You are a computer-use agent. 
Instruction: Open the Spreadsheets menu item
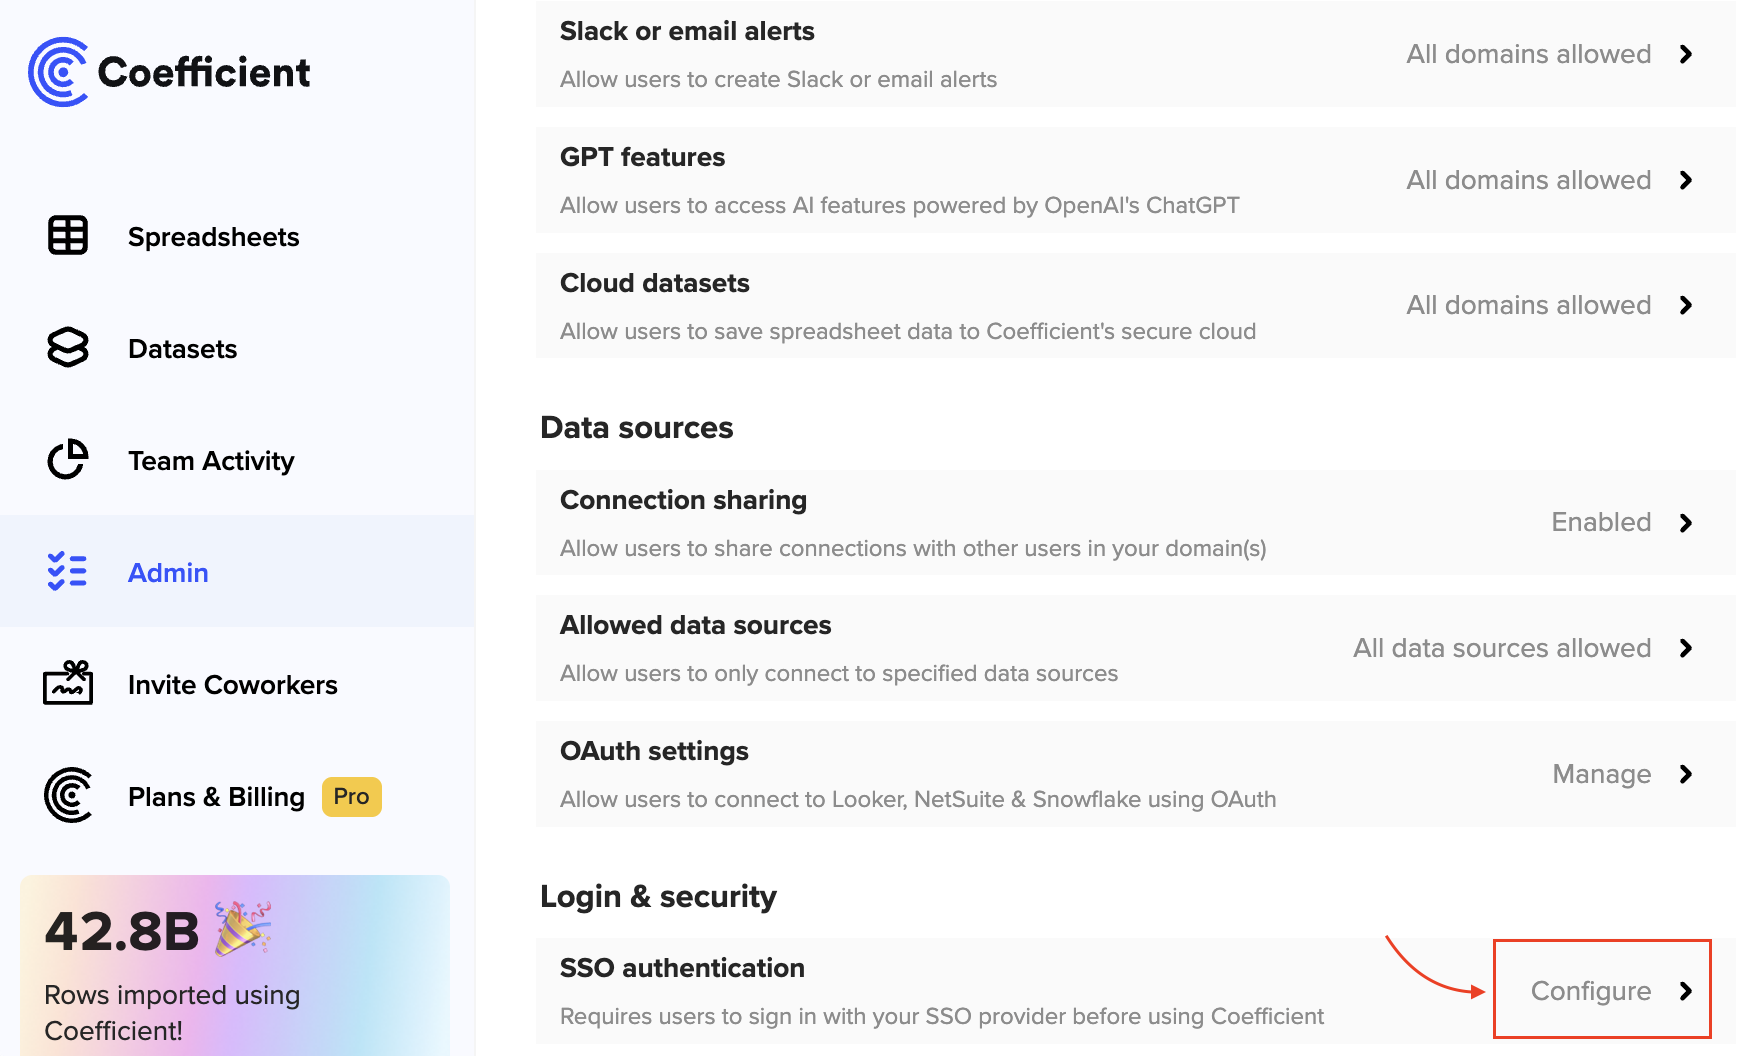click(x=213, y=237)
